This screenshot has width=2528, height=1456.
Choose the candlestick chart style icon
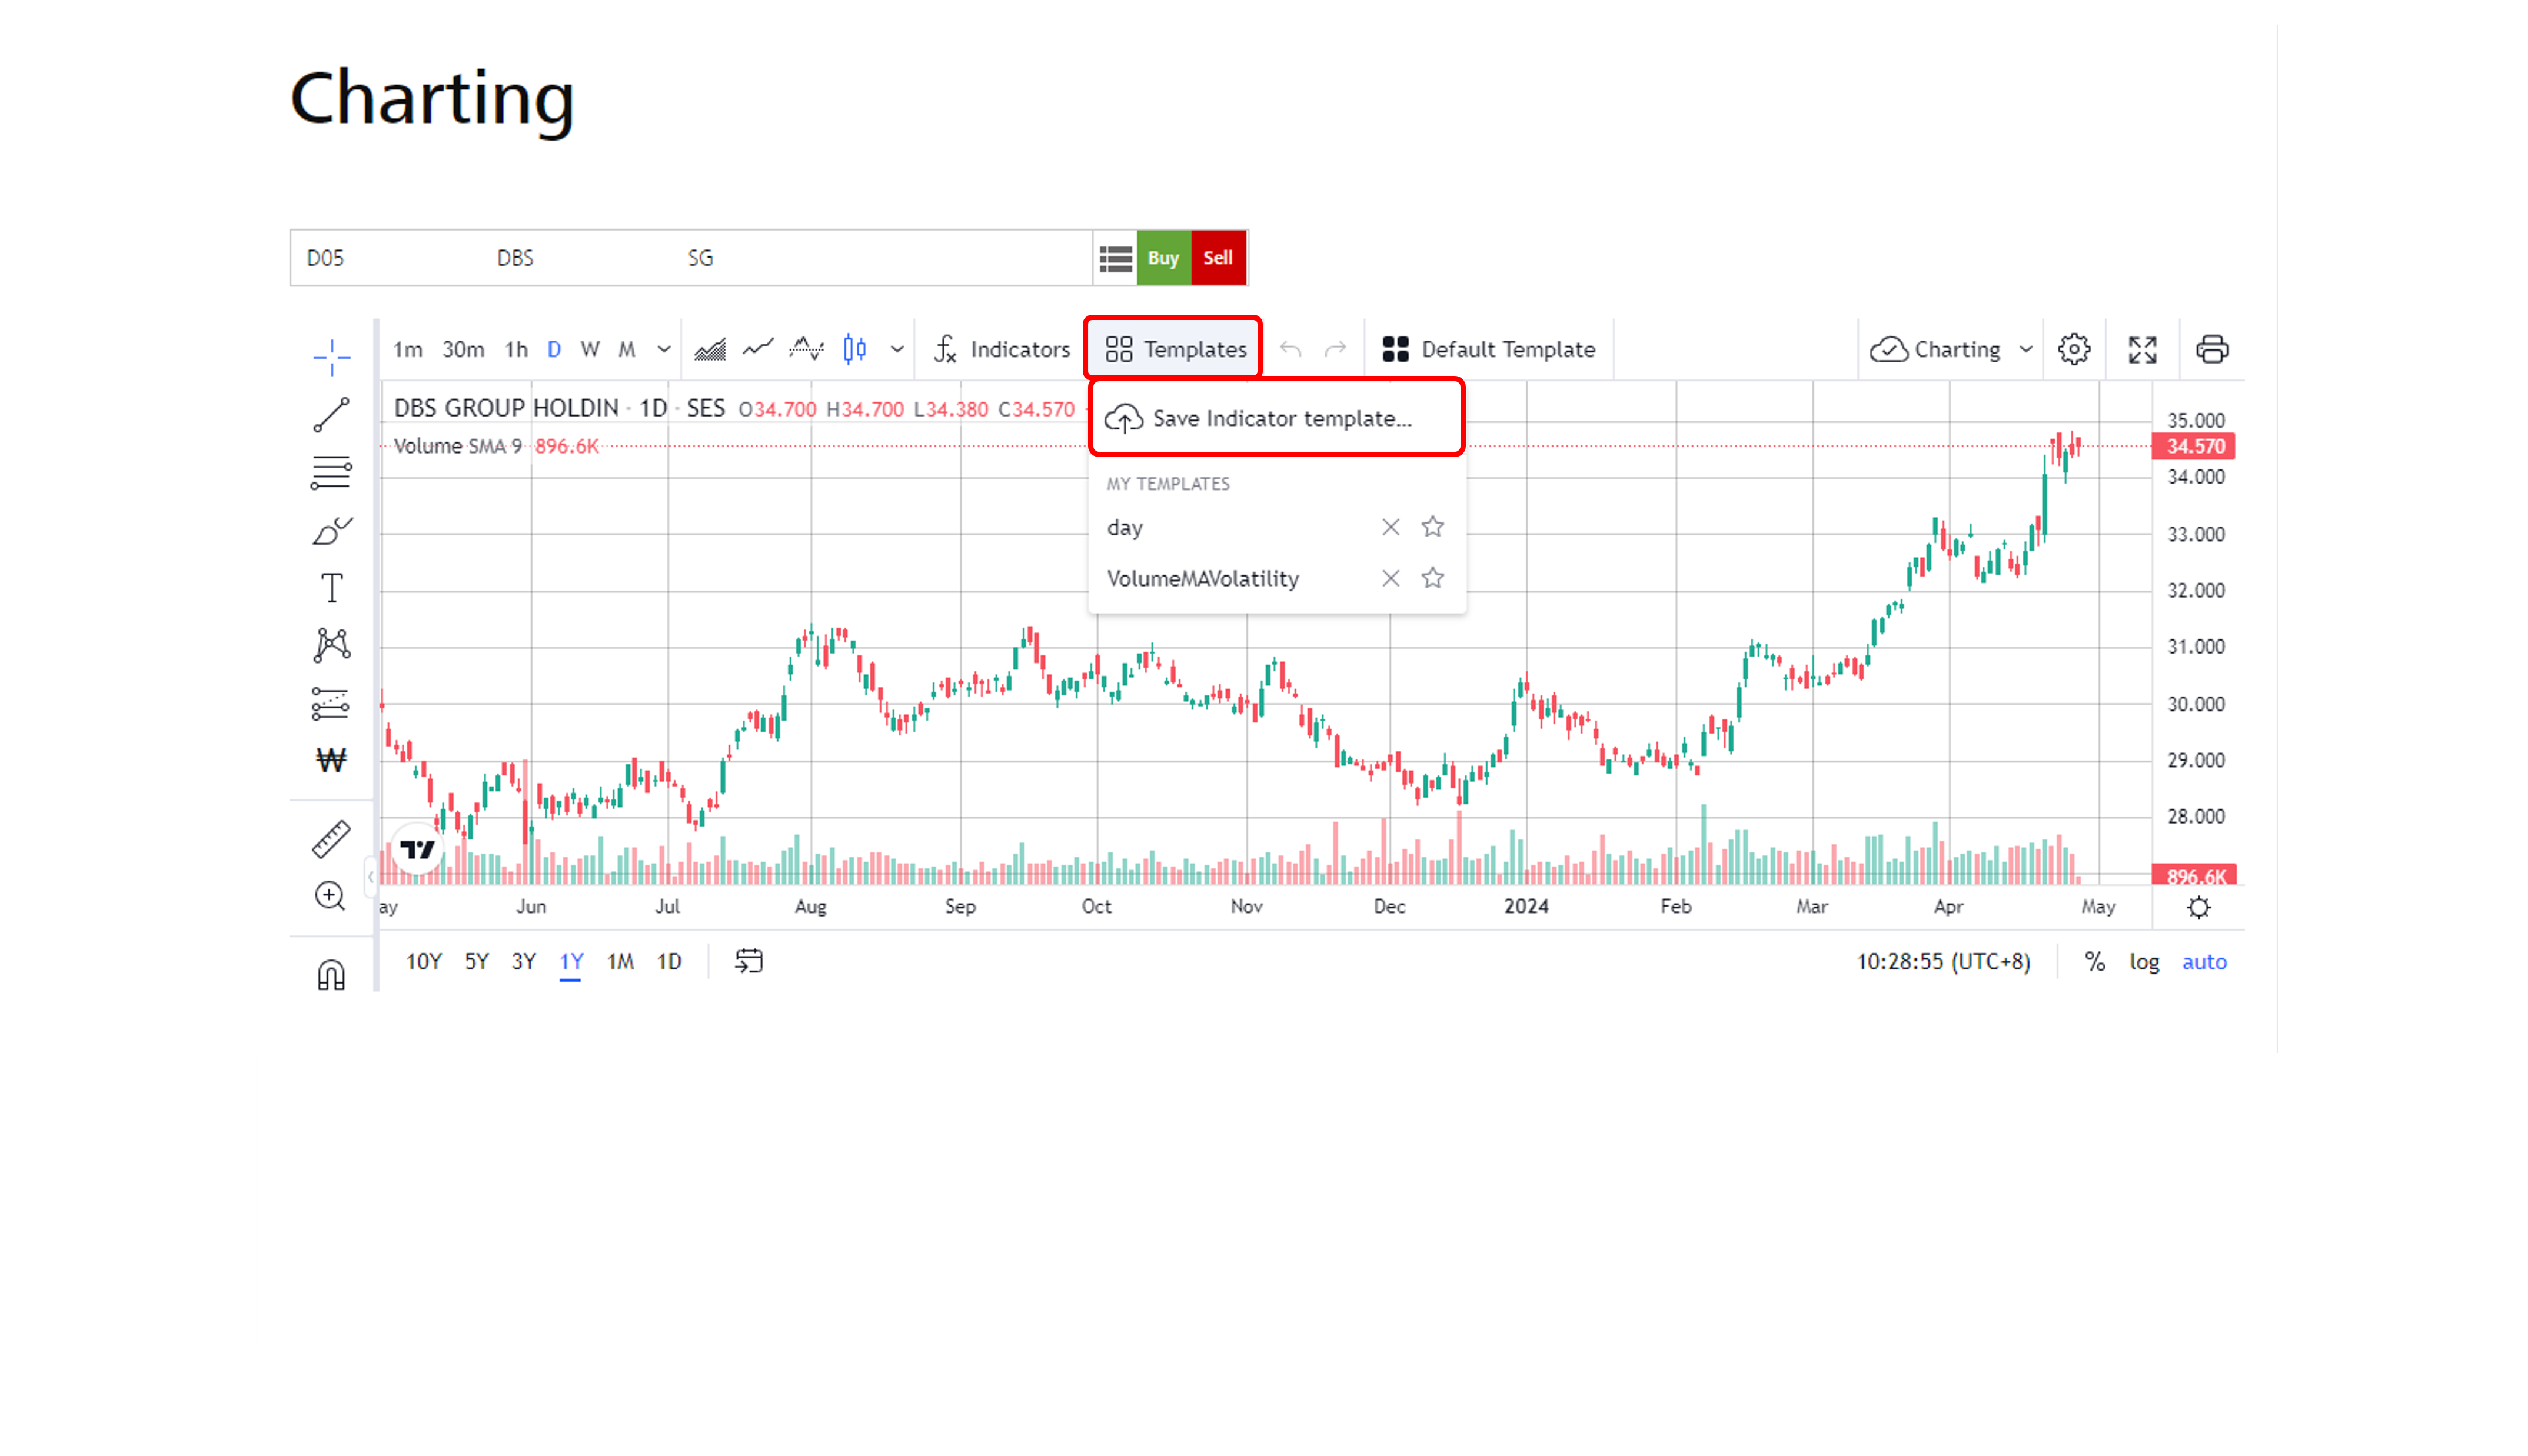[854, 349]
